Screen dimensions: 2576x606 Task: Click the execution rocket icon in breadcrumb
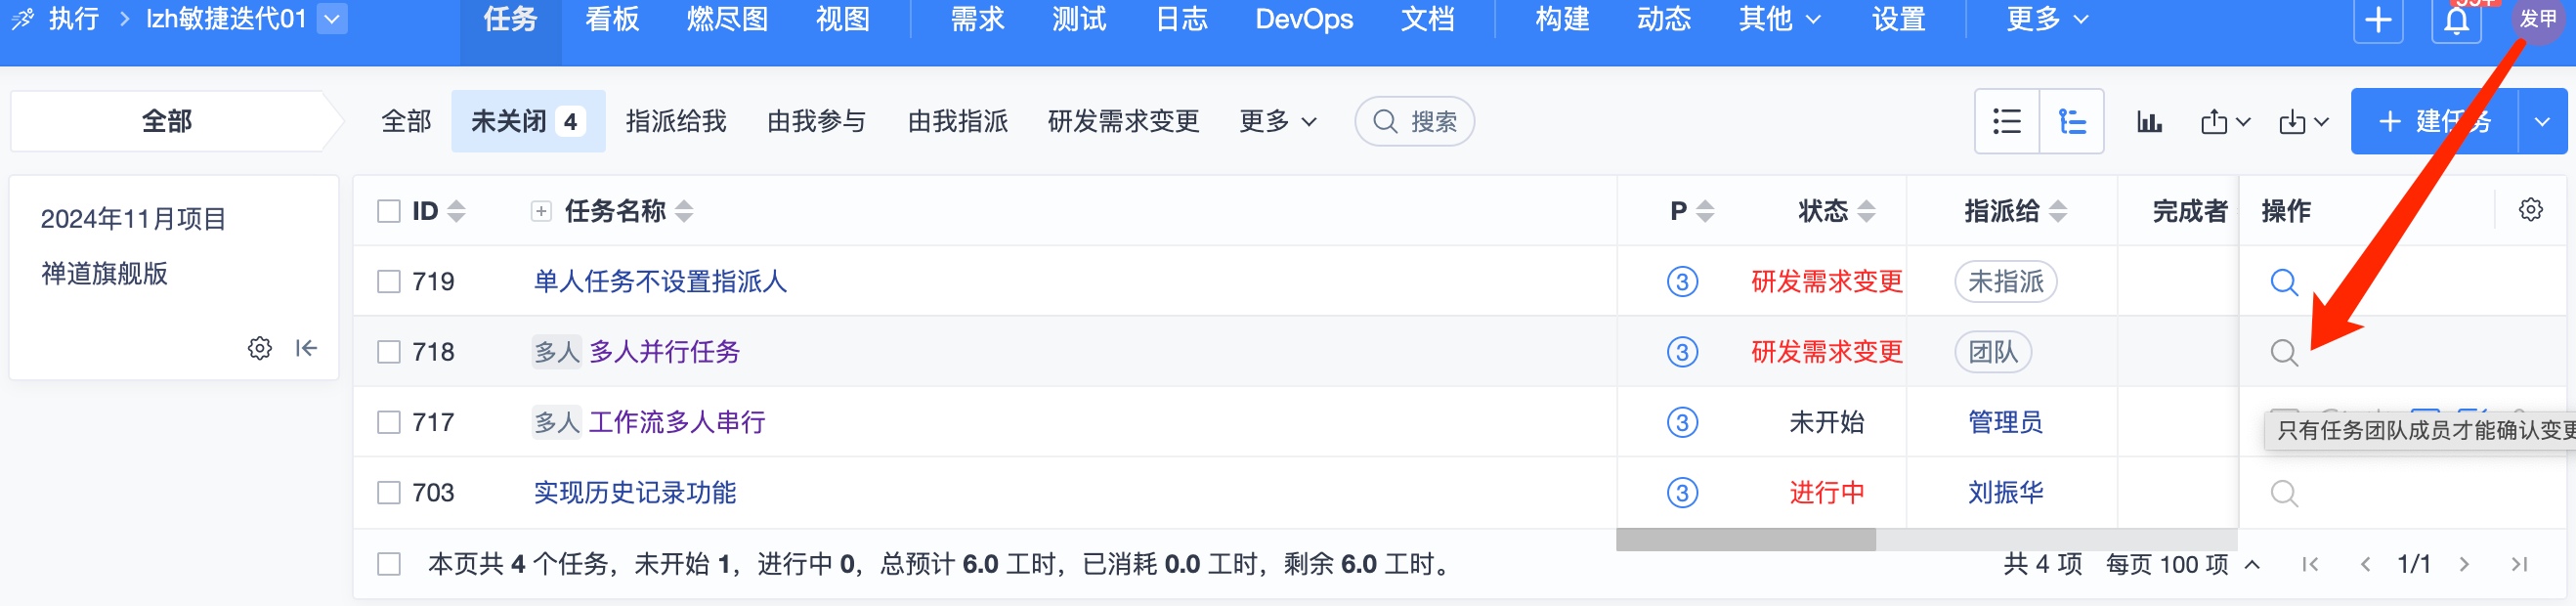pos(22,18)
